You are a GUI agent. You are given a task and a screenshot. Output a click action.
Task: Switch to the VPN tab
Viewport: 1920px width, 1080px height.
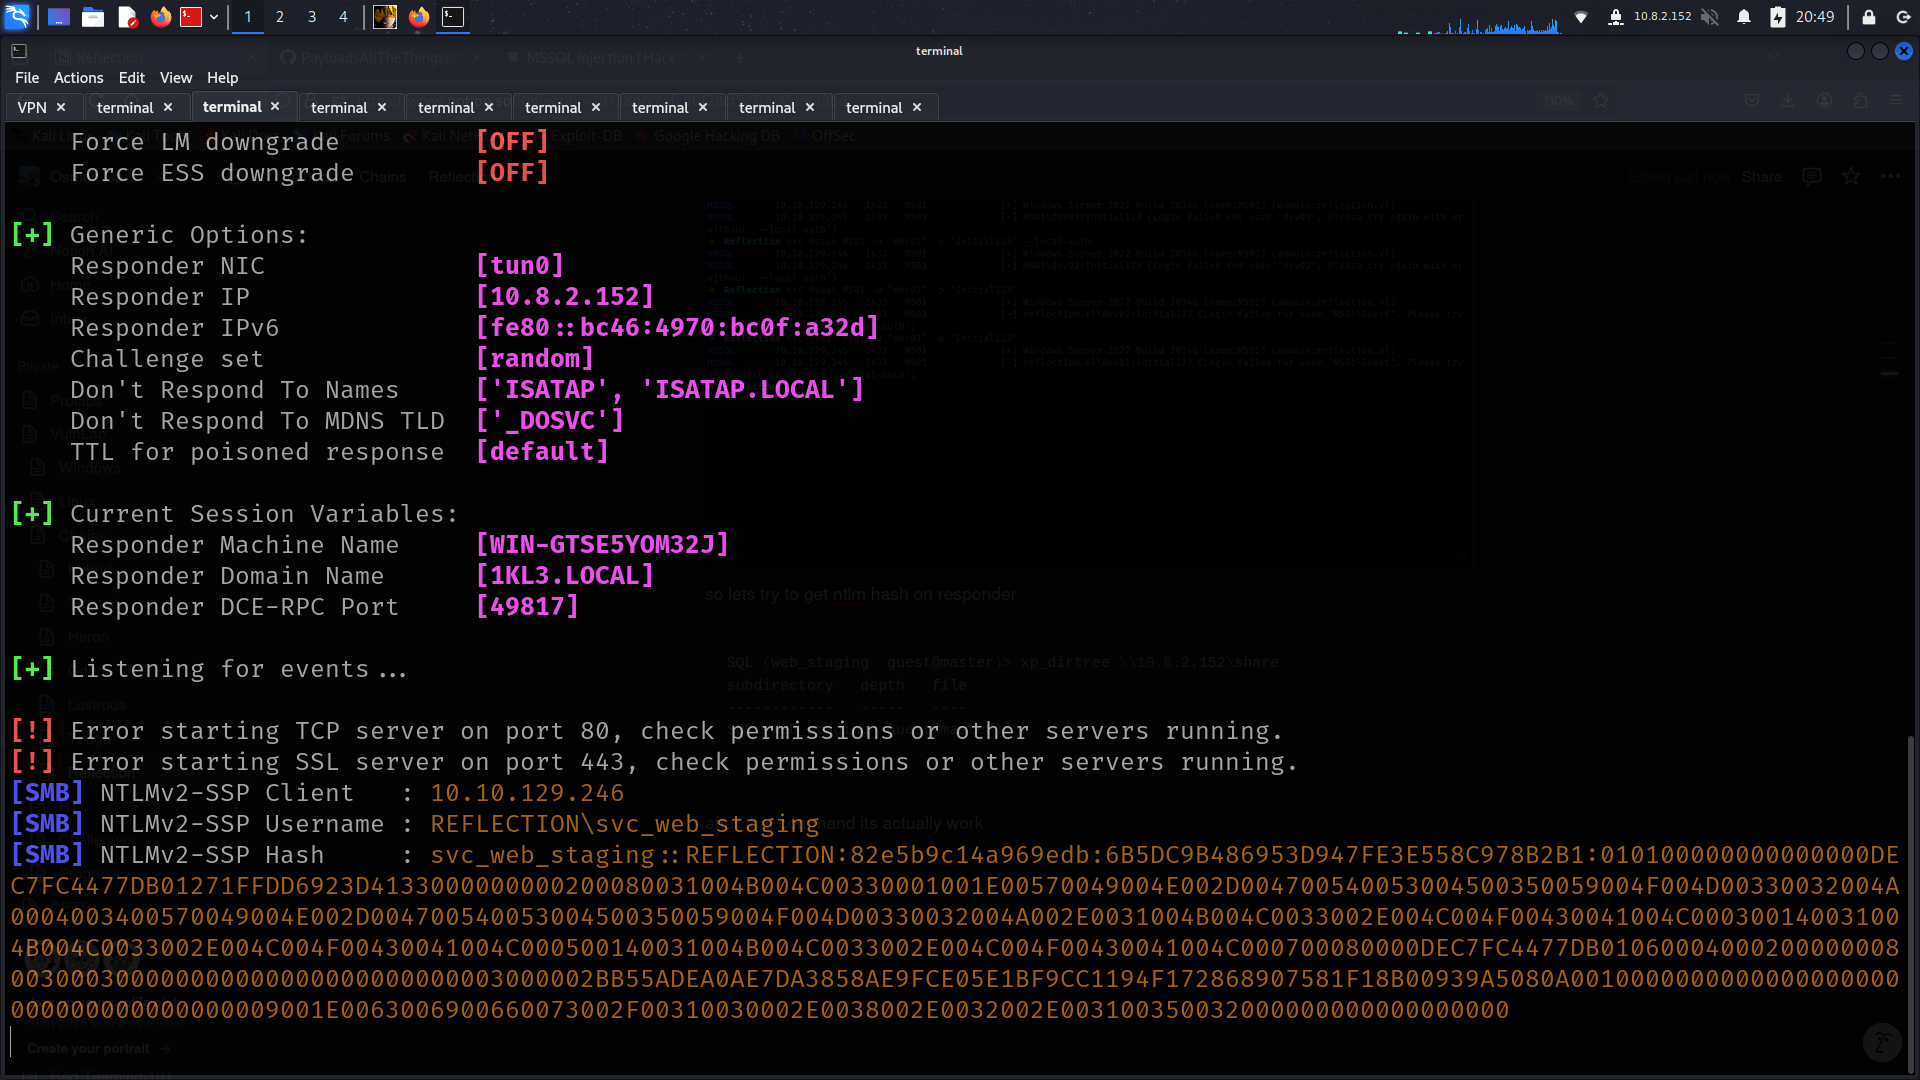pos(32,107)
